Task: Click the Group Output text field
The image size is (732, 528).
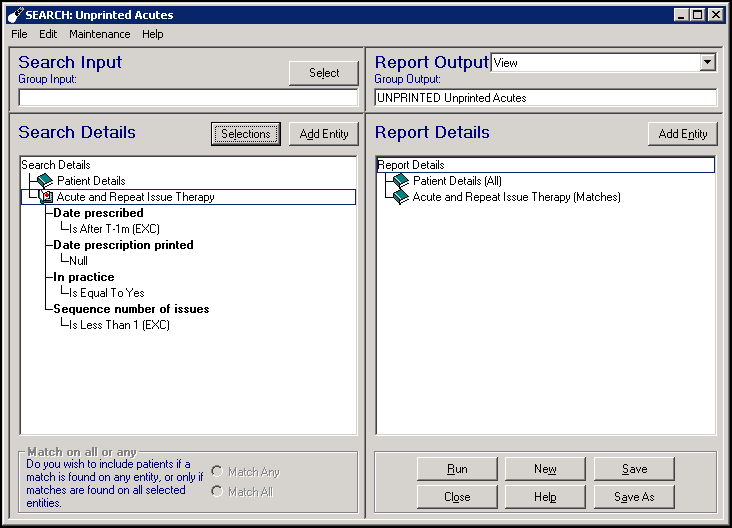Action: coord(545,98)
